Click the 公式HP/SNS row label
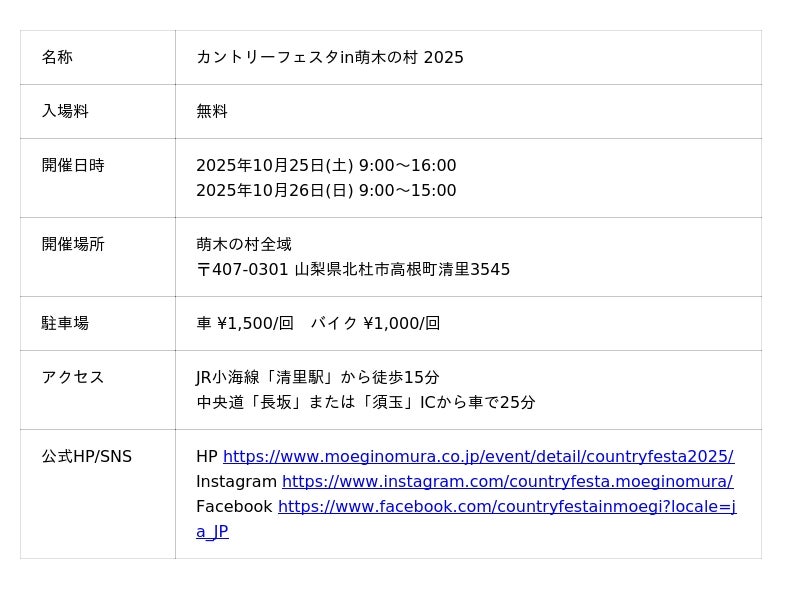 87,457
